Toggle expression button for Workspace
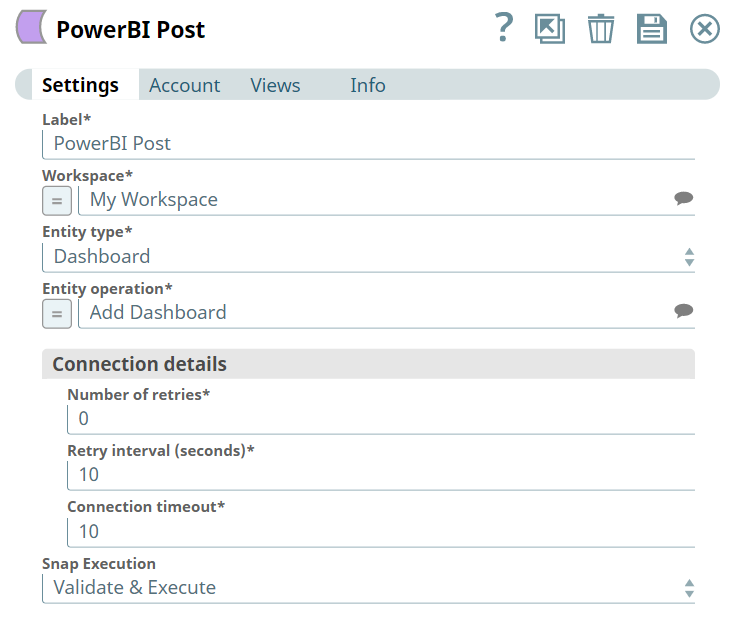 pyautogui.click(x=57, y=201)
